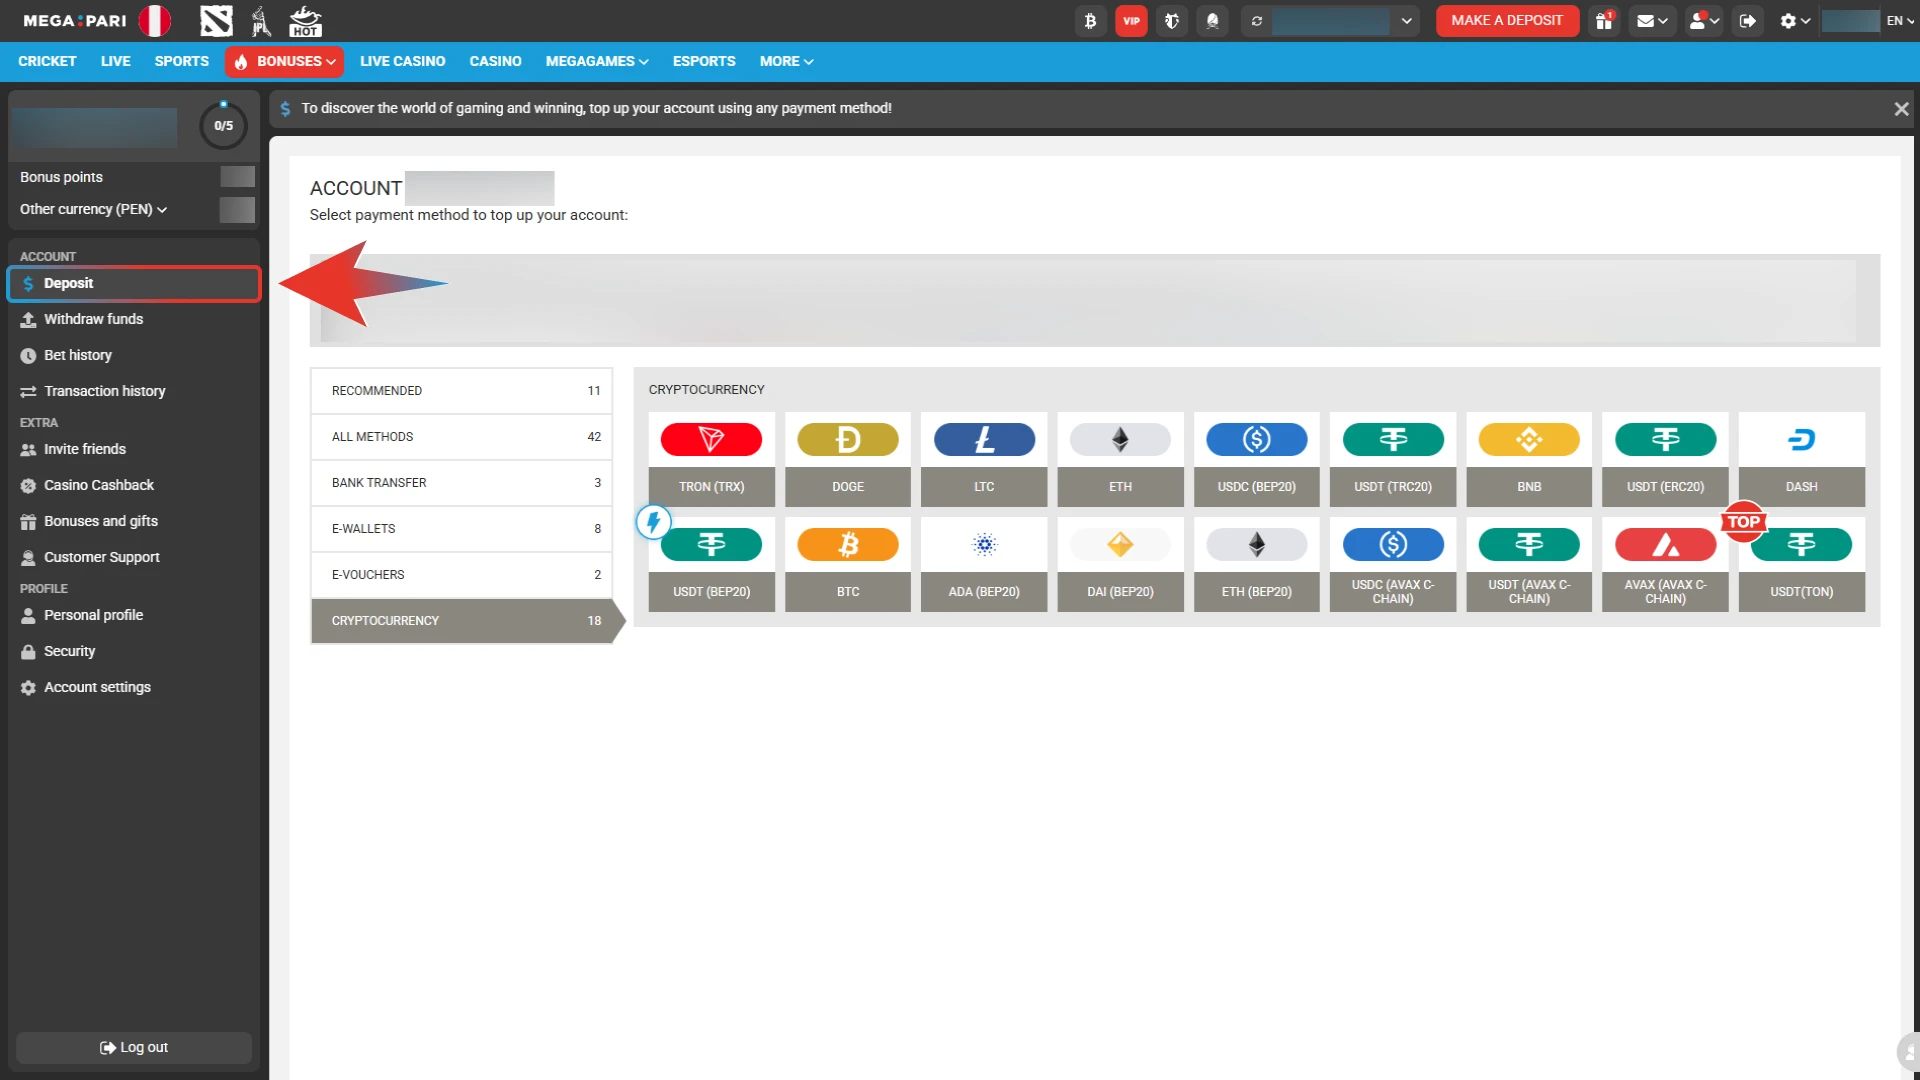Viewport: 1920px width, 1080px height.
Task: Select ETH payment tile
Action: pos(1120,460)
